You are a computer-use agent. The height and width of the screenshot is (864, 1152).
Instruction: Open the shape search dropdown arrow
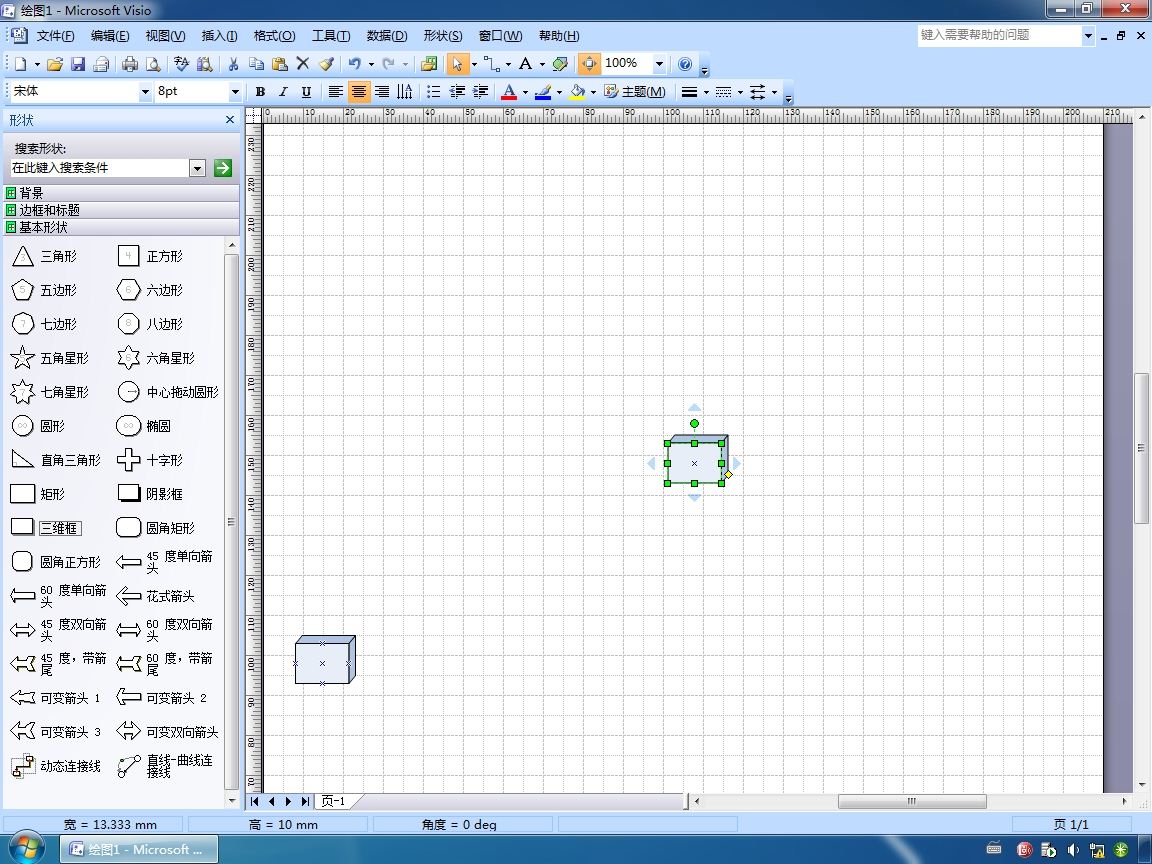197,168
